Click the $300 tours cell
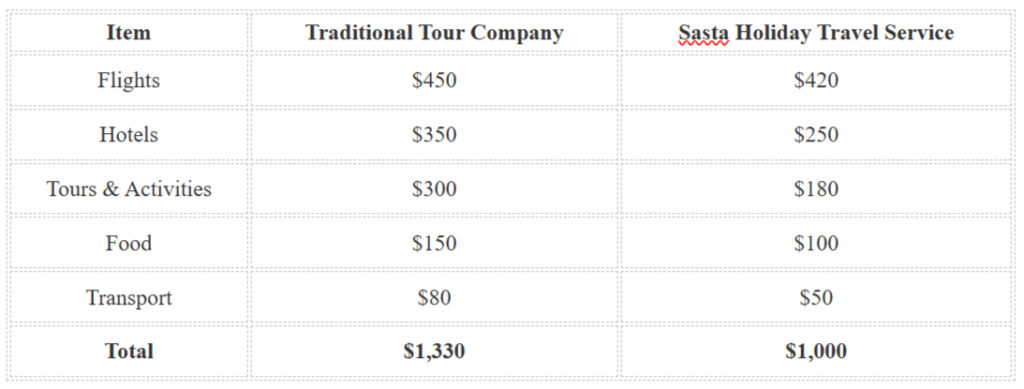The height and width of the screenshot is (389, 1024). pos(434,189)
